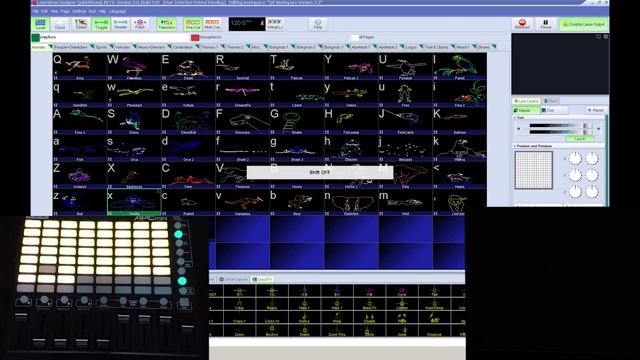Open the Cloud icon in toolbar
The image size is (640, 360).
pos(60,24)
